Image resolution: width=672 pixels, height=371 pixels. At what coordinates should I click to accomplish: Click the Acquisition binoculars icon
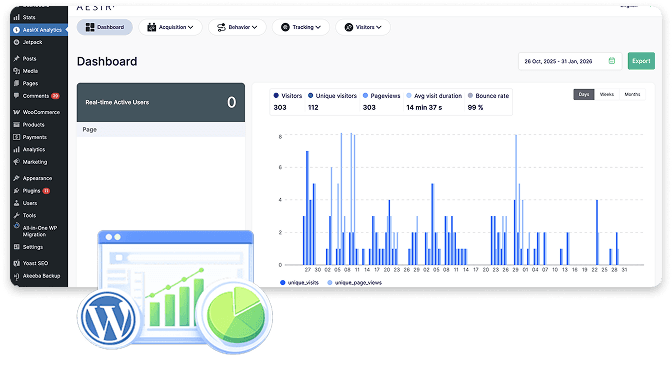152,27
